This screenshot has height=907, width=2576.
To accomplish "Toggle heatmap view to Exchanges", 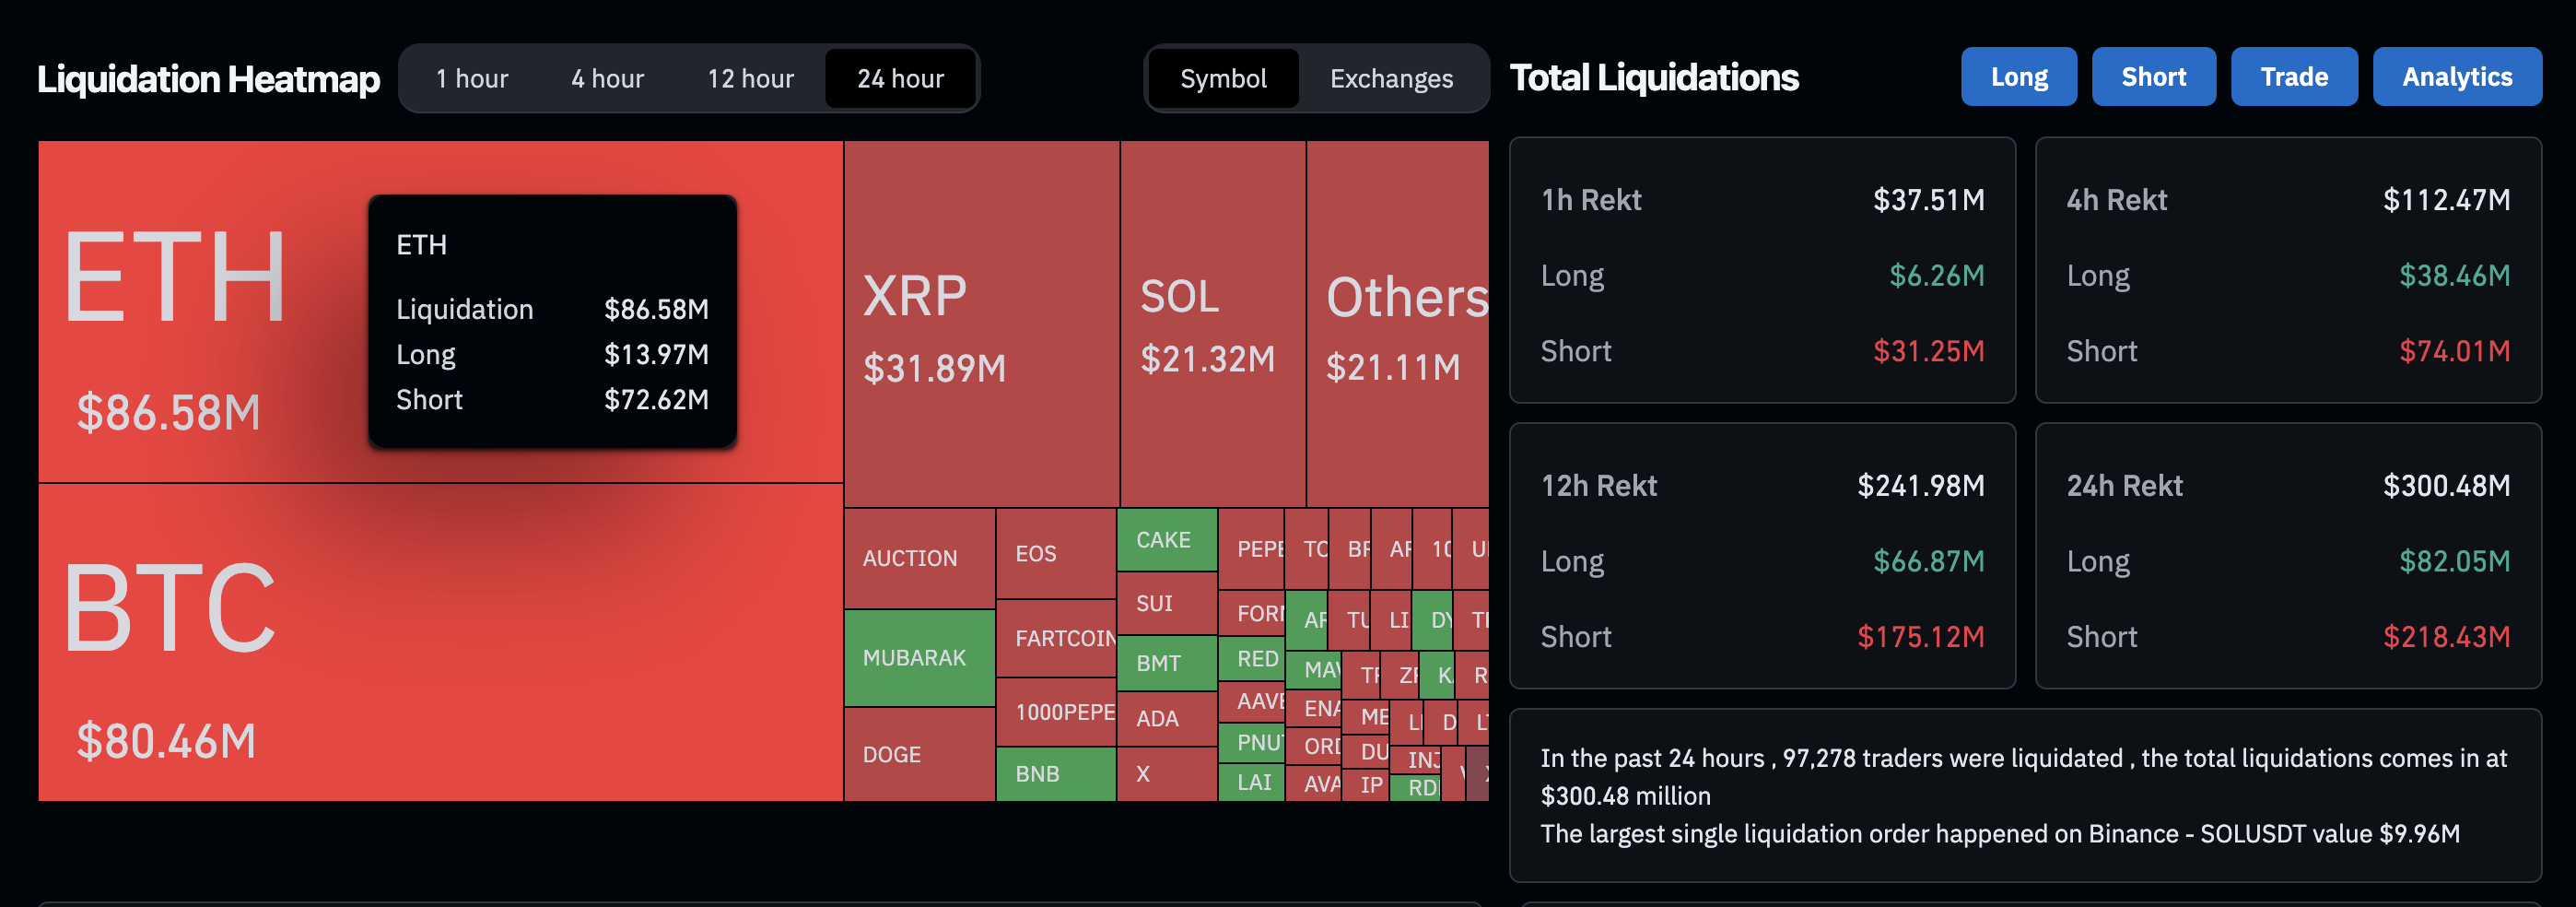I will coord(1391,78).
